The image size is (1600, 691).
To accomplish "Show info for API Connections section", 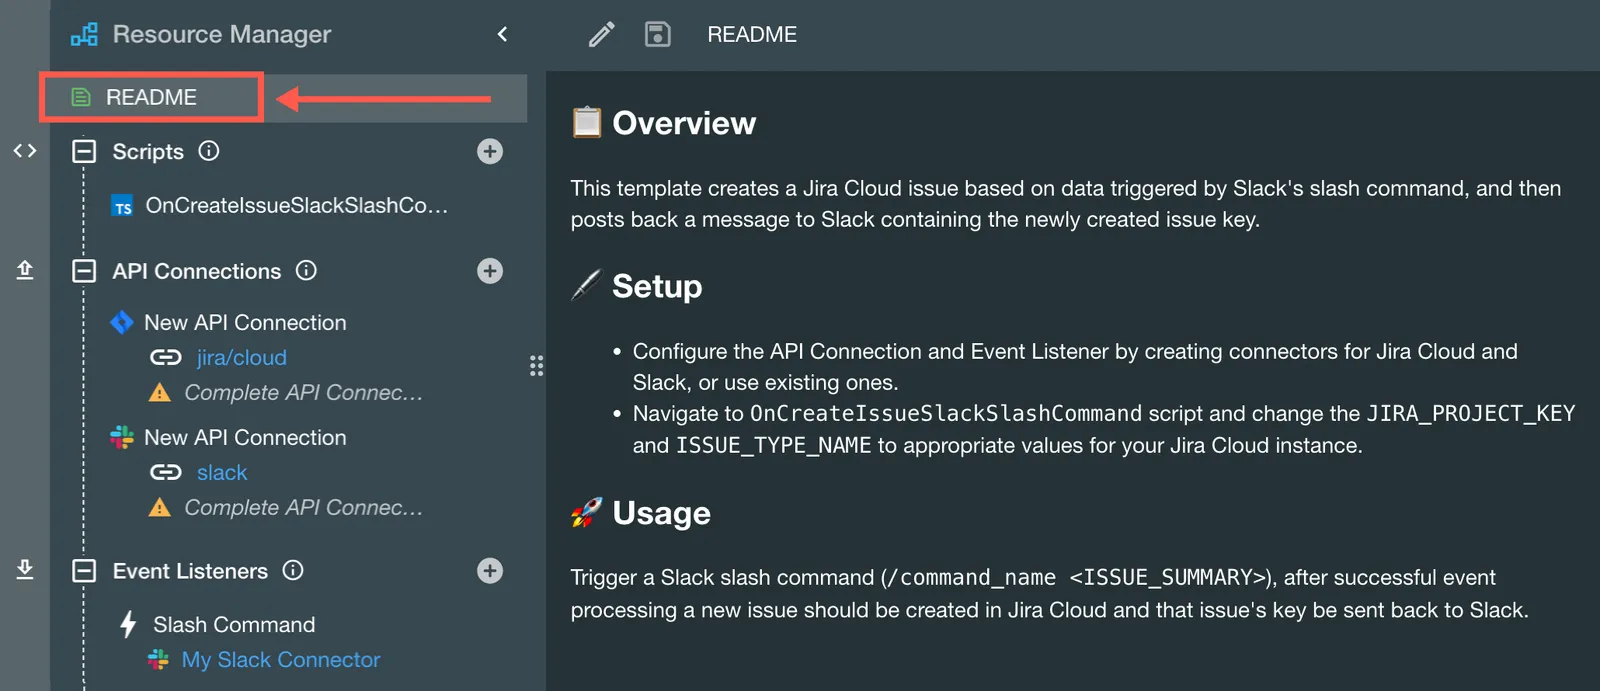I will click(x=307, y=270).
